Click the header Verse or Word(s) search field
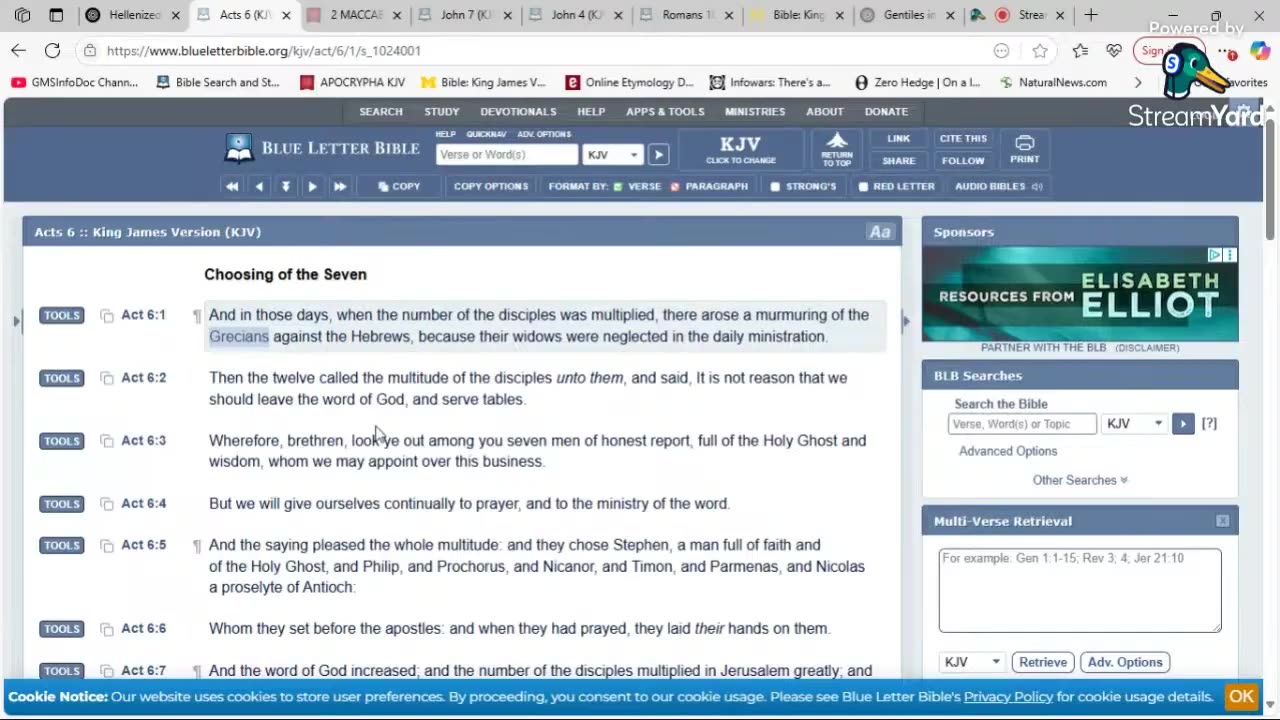The width and height of the screenshot is (1280, 720). click(x=507, y=155)
